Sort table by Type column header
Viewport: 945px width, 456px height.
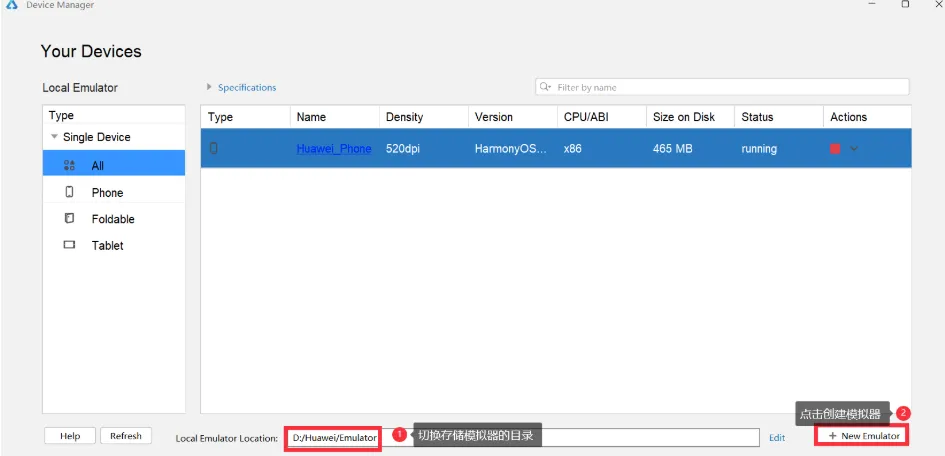pyautogui.click(x=245, y=117)
